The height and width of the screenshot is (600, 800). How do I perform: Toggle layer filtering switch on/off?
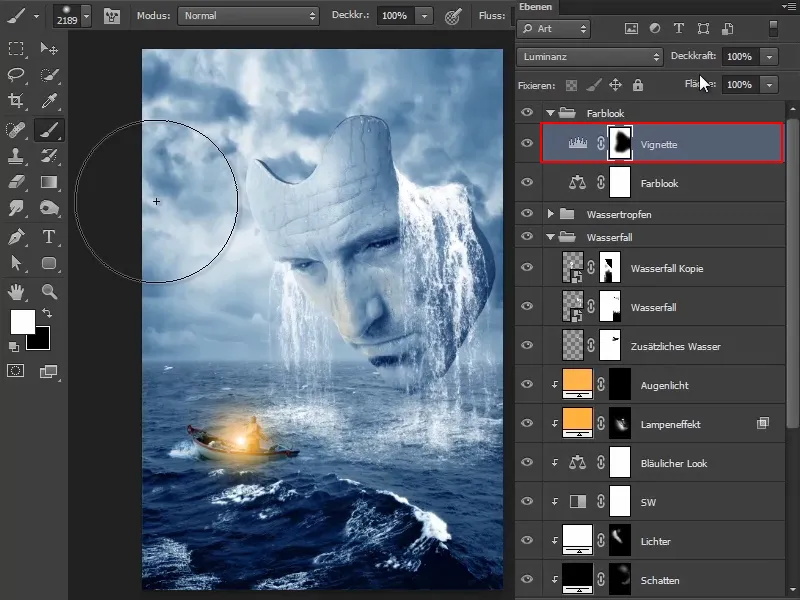coord(773,29)
